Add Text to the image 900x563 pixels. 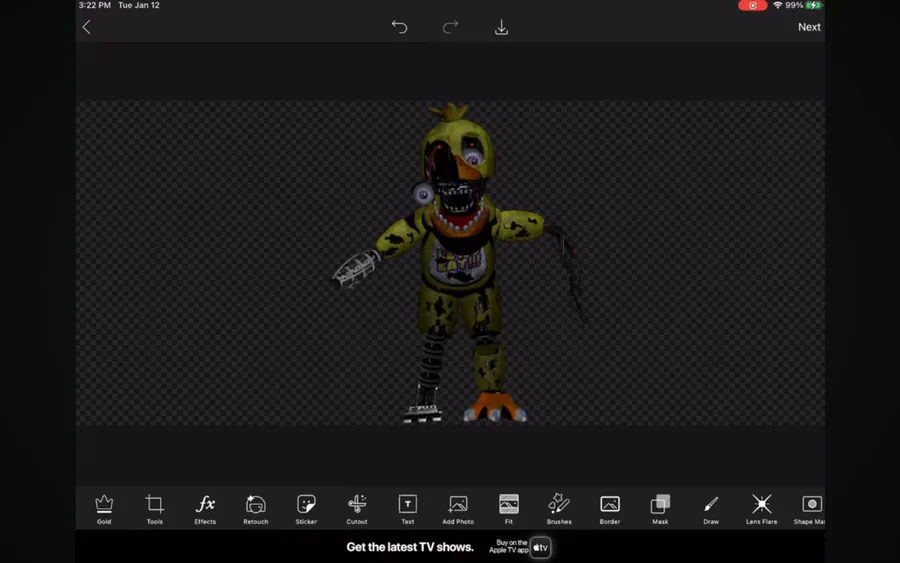click(408, 509)
